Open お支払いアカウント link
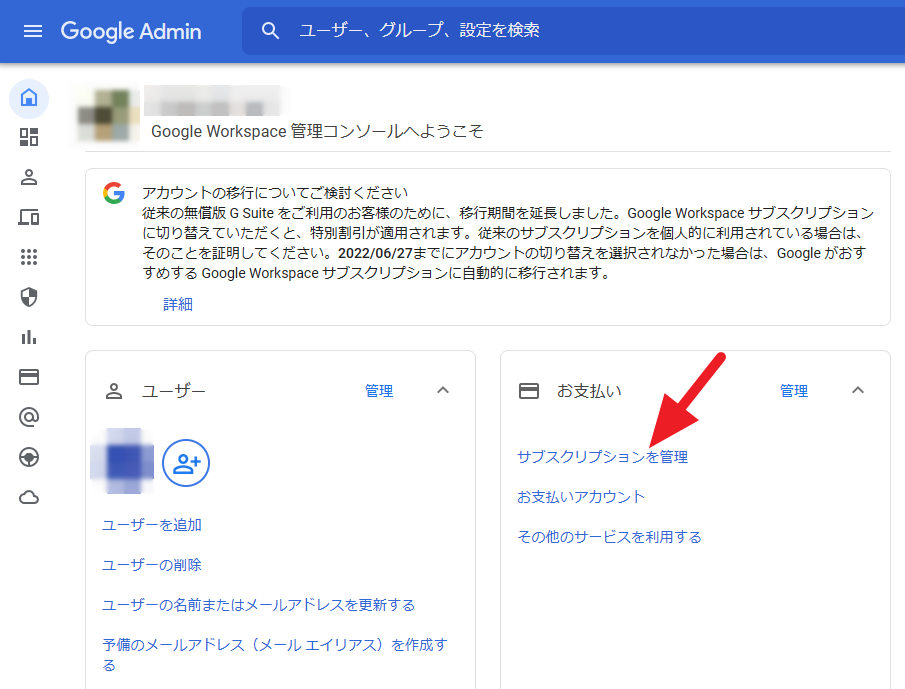Image resolution: width=905 pixels, height=689 pixels. click(581, 497)
